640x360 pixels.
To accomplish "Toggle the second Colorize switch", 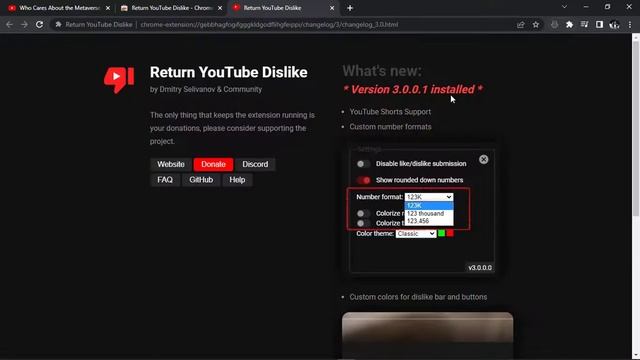I will [x=363, y=223].
